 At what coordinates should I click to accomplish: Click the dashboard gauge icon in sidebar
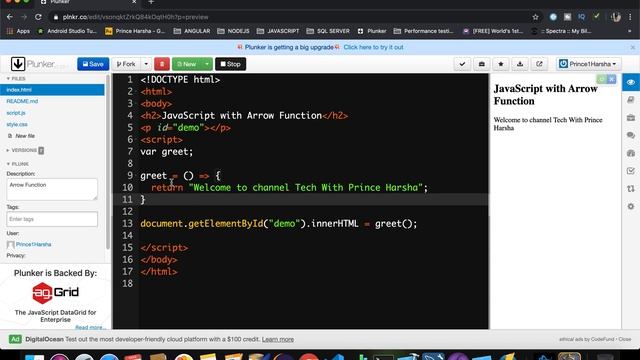click(631, 153)
